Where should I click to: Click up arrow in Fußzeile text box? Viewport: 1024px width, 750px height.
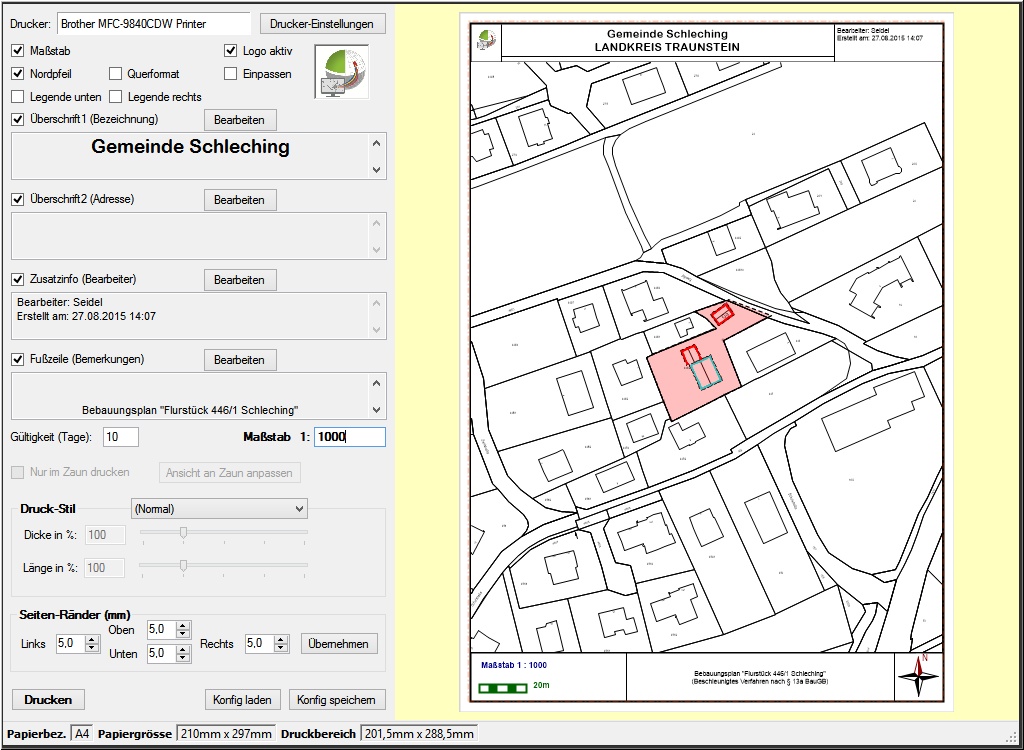(376, 383)
